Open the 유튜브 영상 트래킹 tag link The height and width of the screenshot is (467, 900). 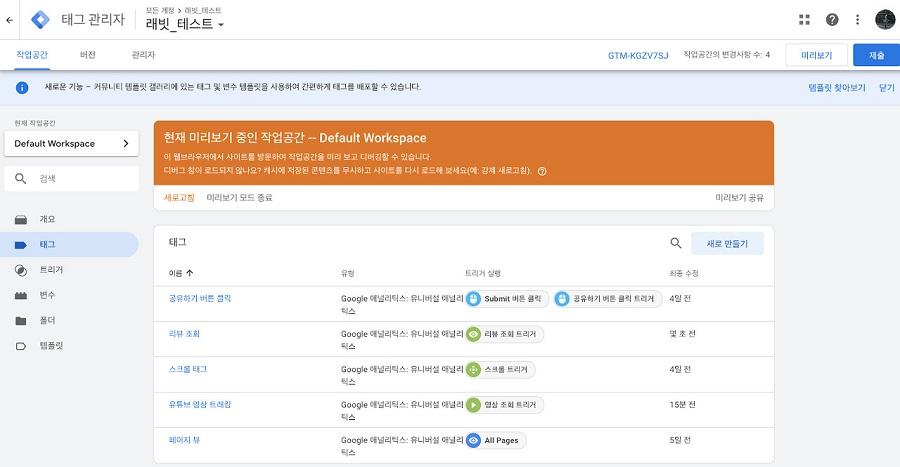(200, 404)
